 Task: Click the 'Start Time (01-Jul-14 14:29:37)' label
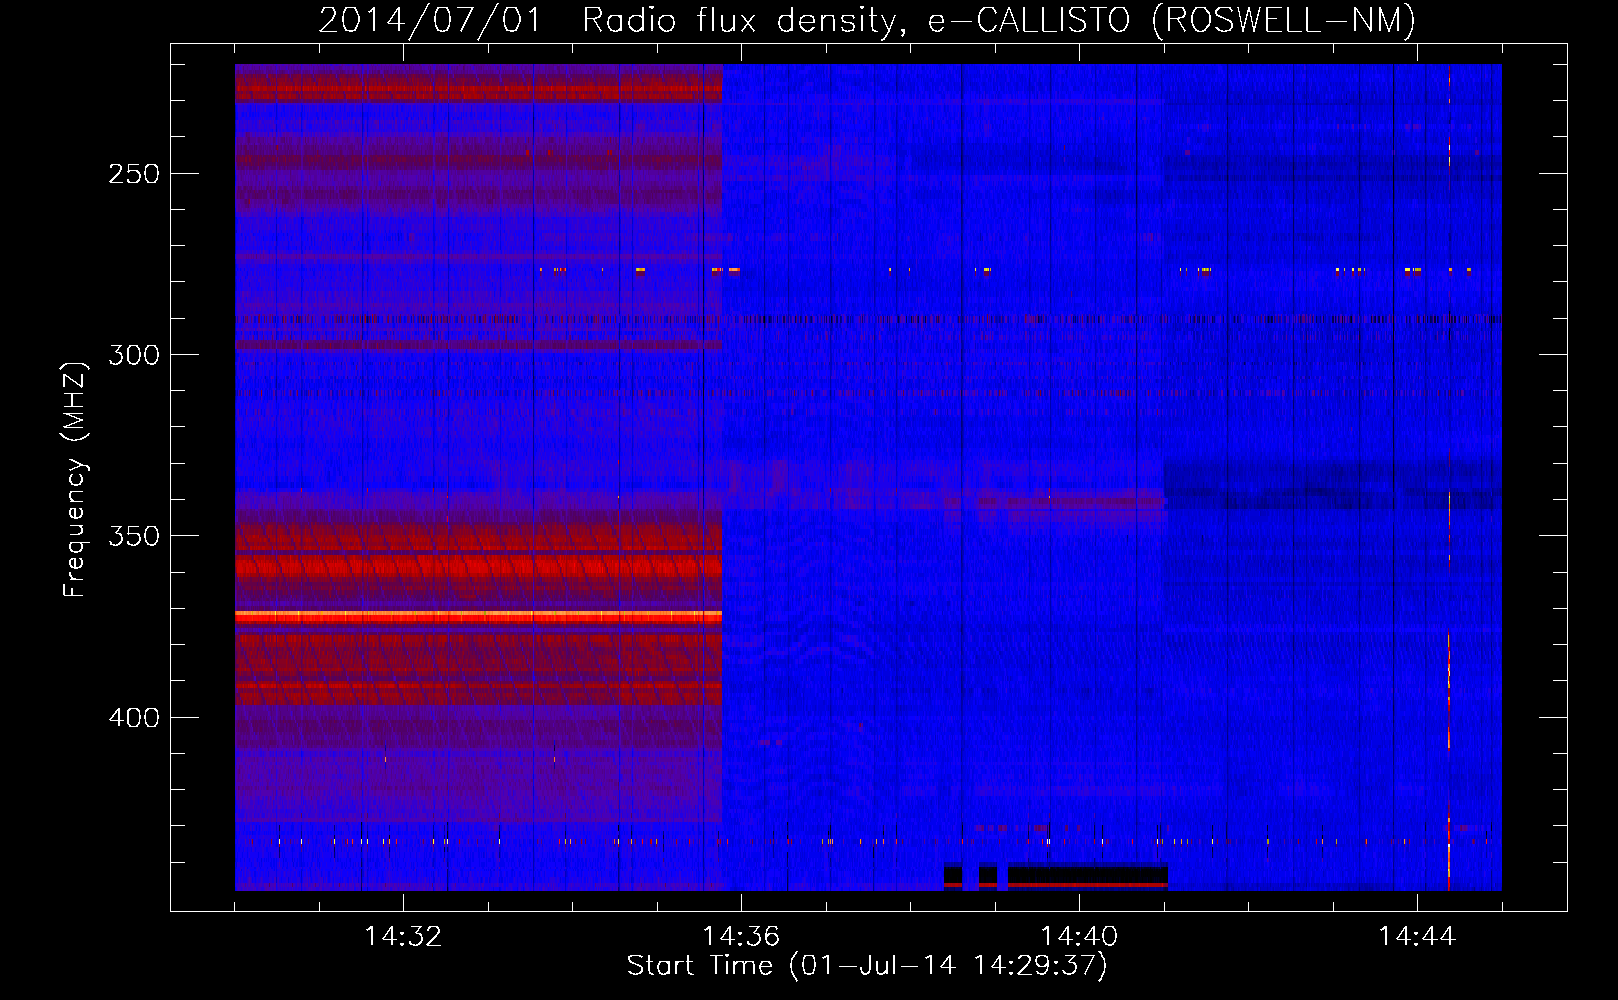(x=867, y=966)
